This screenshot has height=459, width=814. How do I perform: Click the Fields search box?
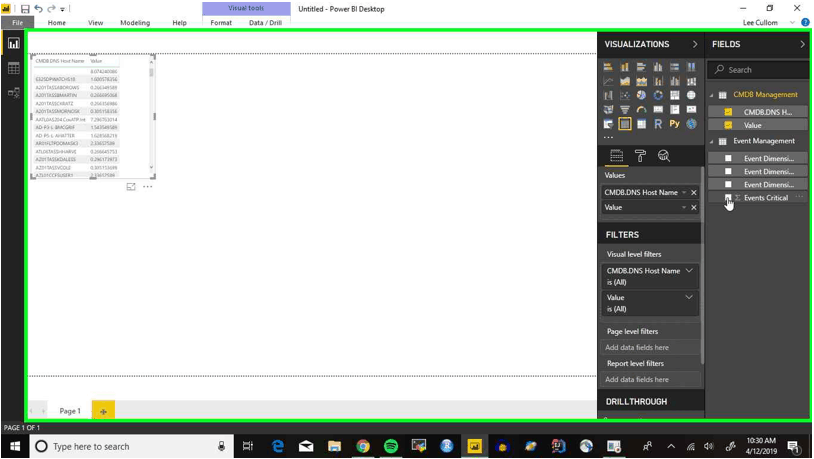coord(759,70)
